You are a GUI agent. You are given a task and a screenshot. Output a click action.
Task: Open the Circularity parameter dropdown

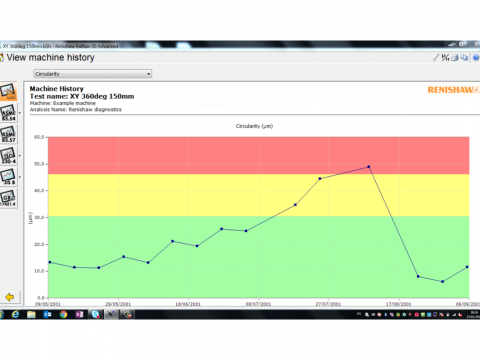click(93, 74)
